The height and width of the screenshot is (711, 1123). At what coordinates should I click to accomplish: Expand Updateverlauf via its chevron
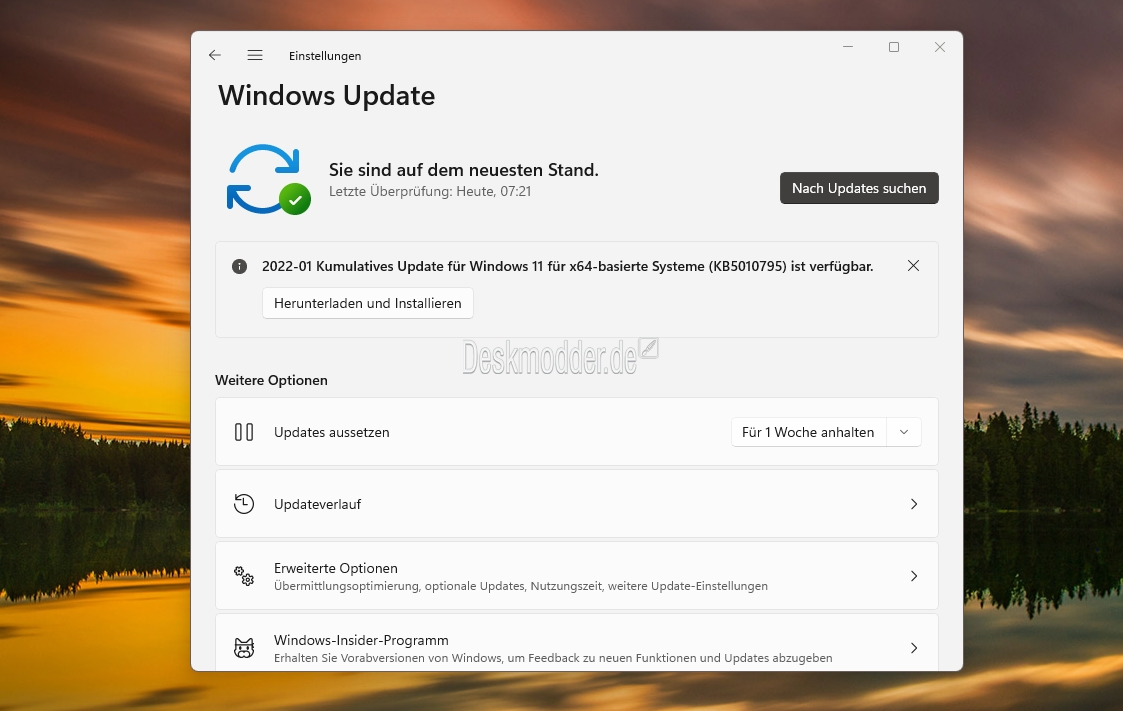[x=913, y=504]
